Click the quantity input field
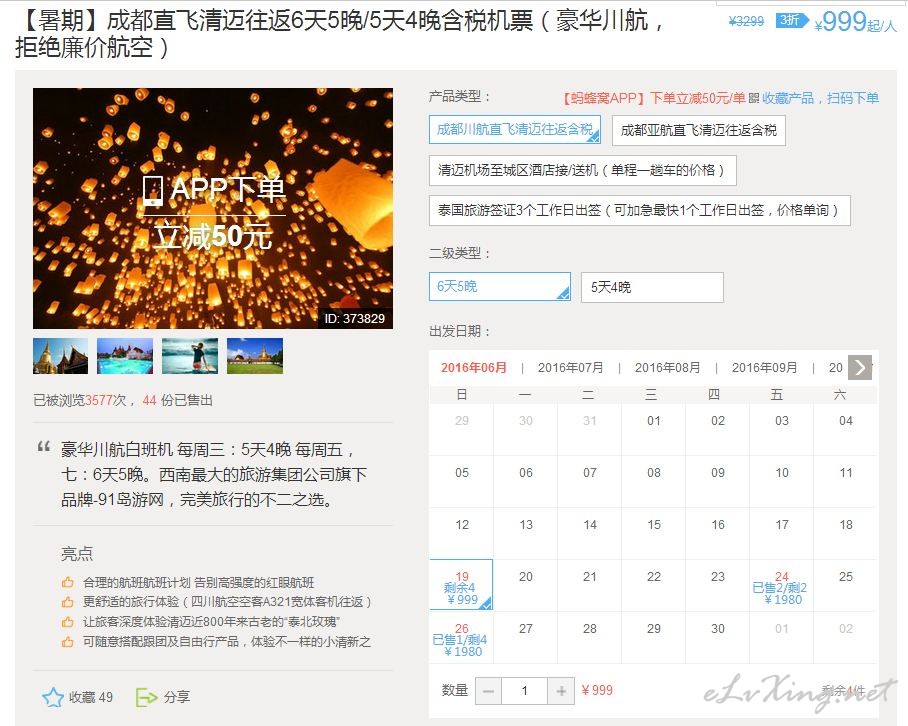 tap(525, 691)
